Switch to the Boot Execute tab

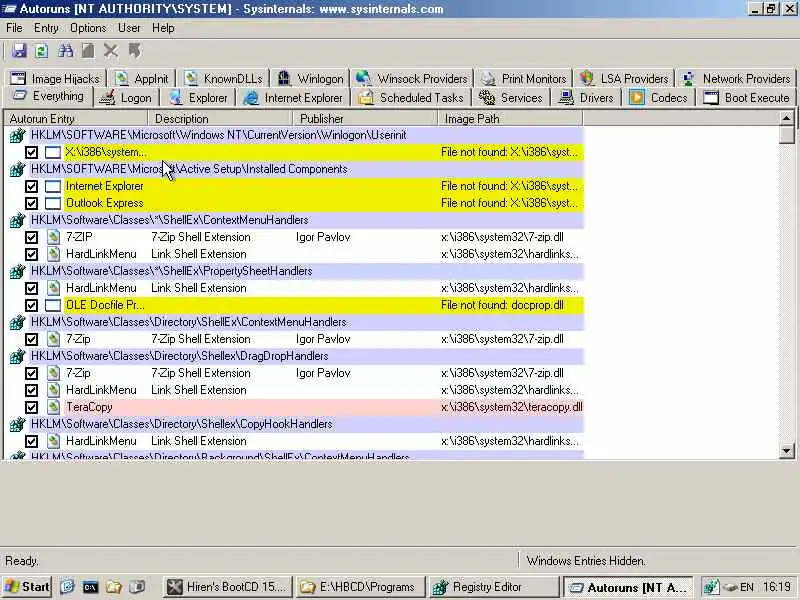point(747,97)
